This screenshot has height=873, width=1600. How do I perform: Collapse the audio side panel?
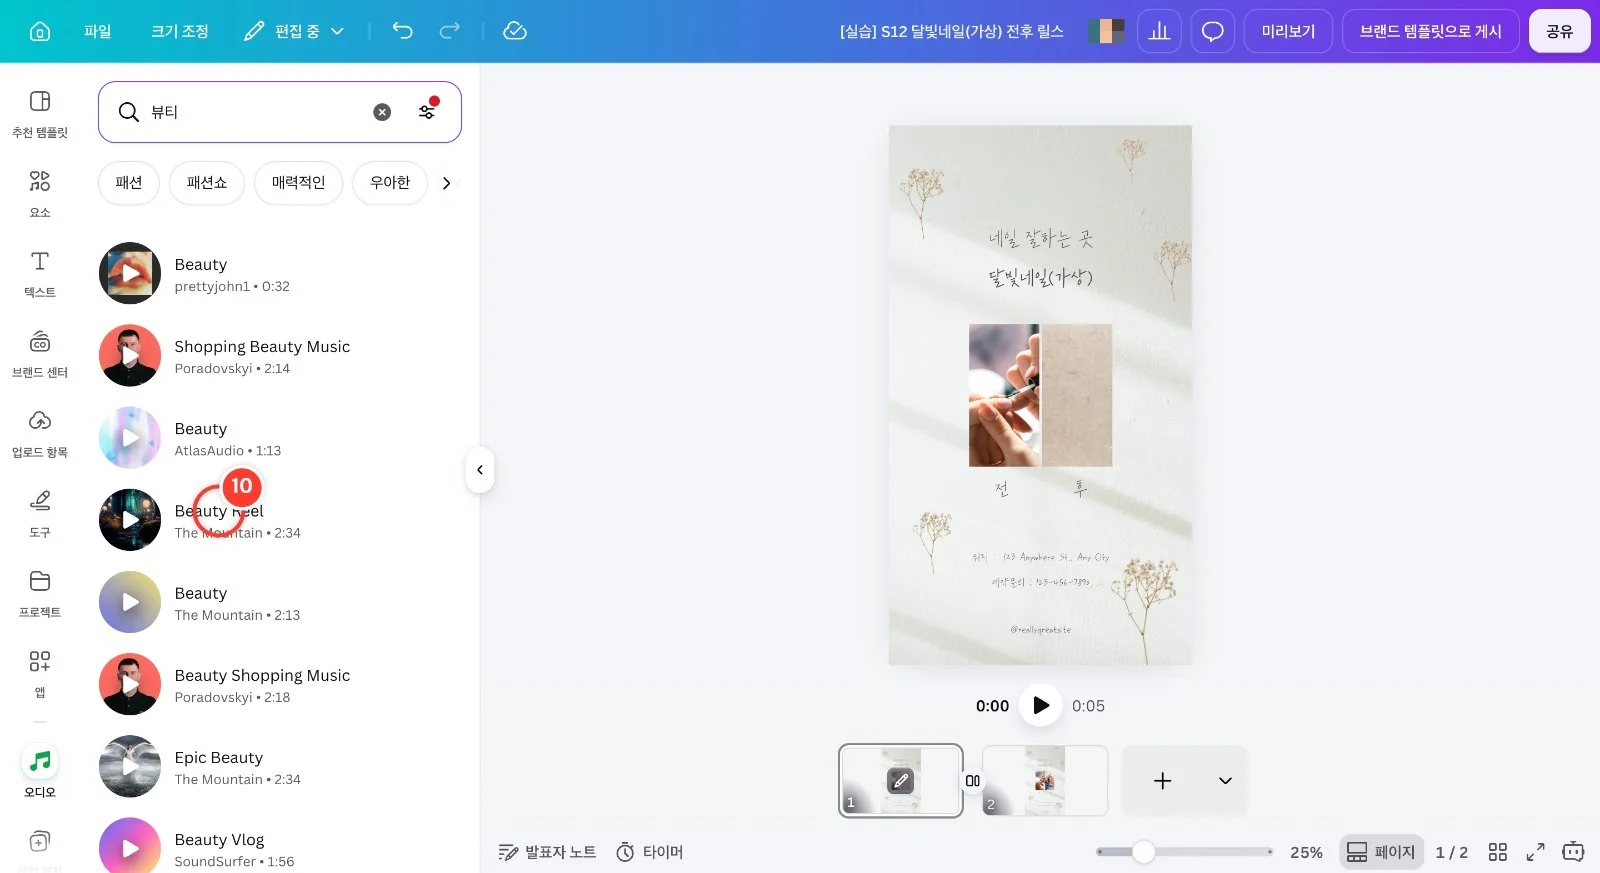coord(480,470)
